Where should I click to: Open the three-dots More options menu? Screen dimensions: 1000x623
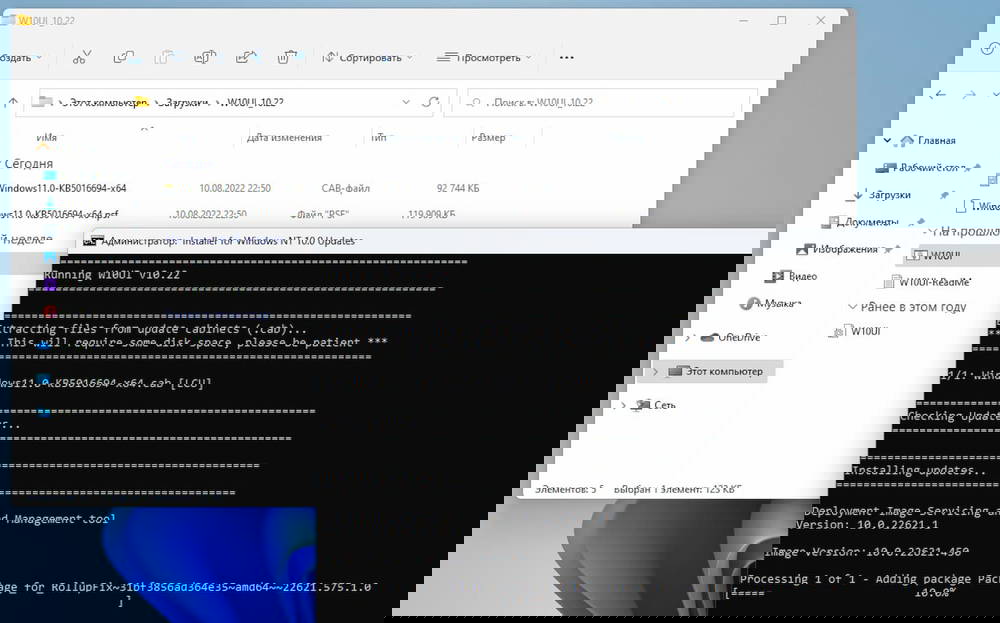566,57
